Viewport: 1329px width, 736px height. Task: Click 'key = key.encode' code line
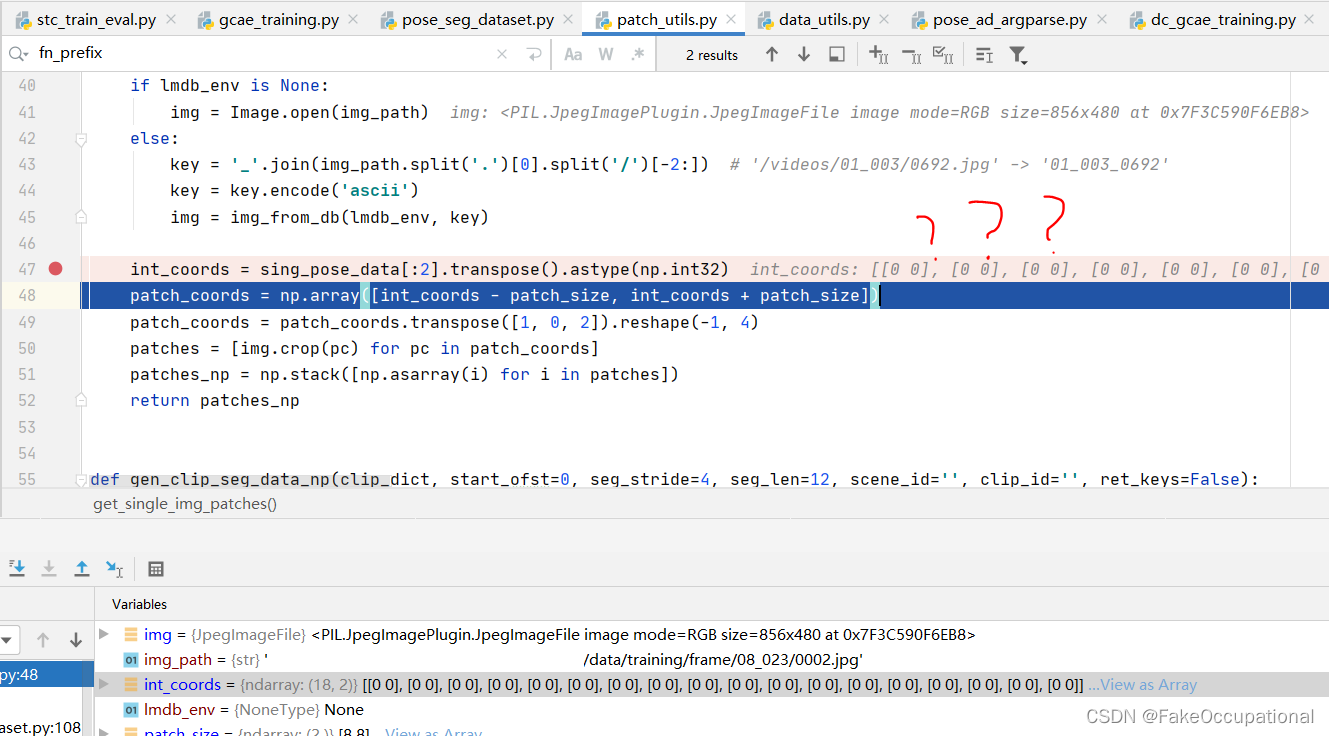click(294, 190)
